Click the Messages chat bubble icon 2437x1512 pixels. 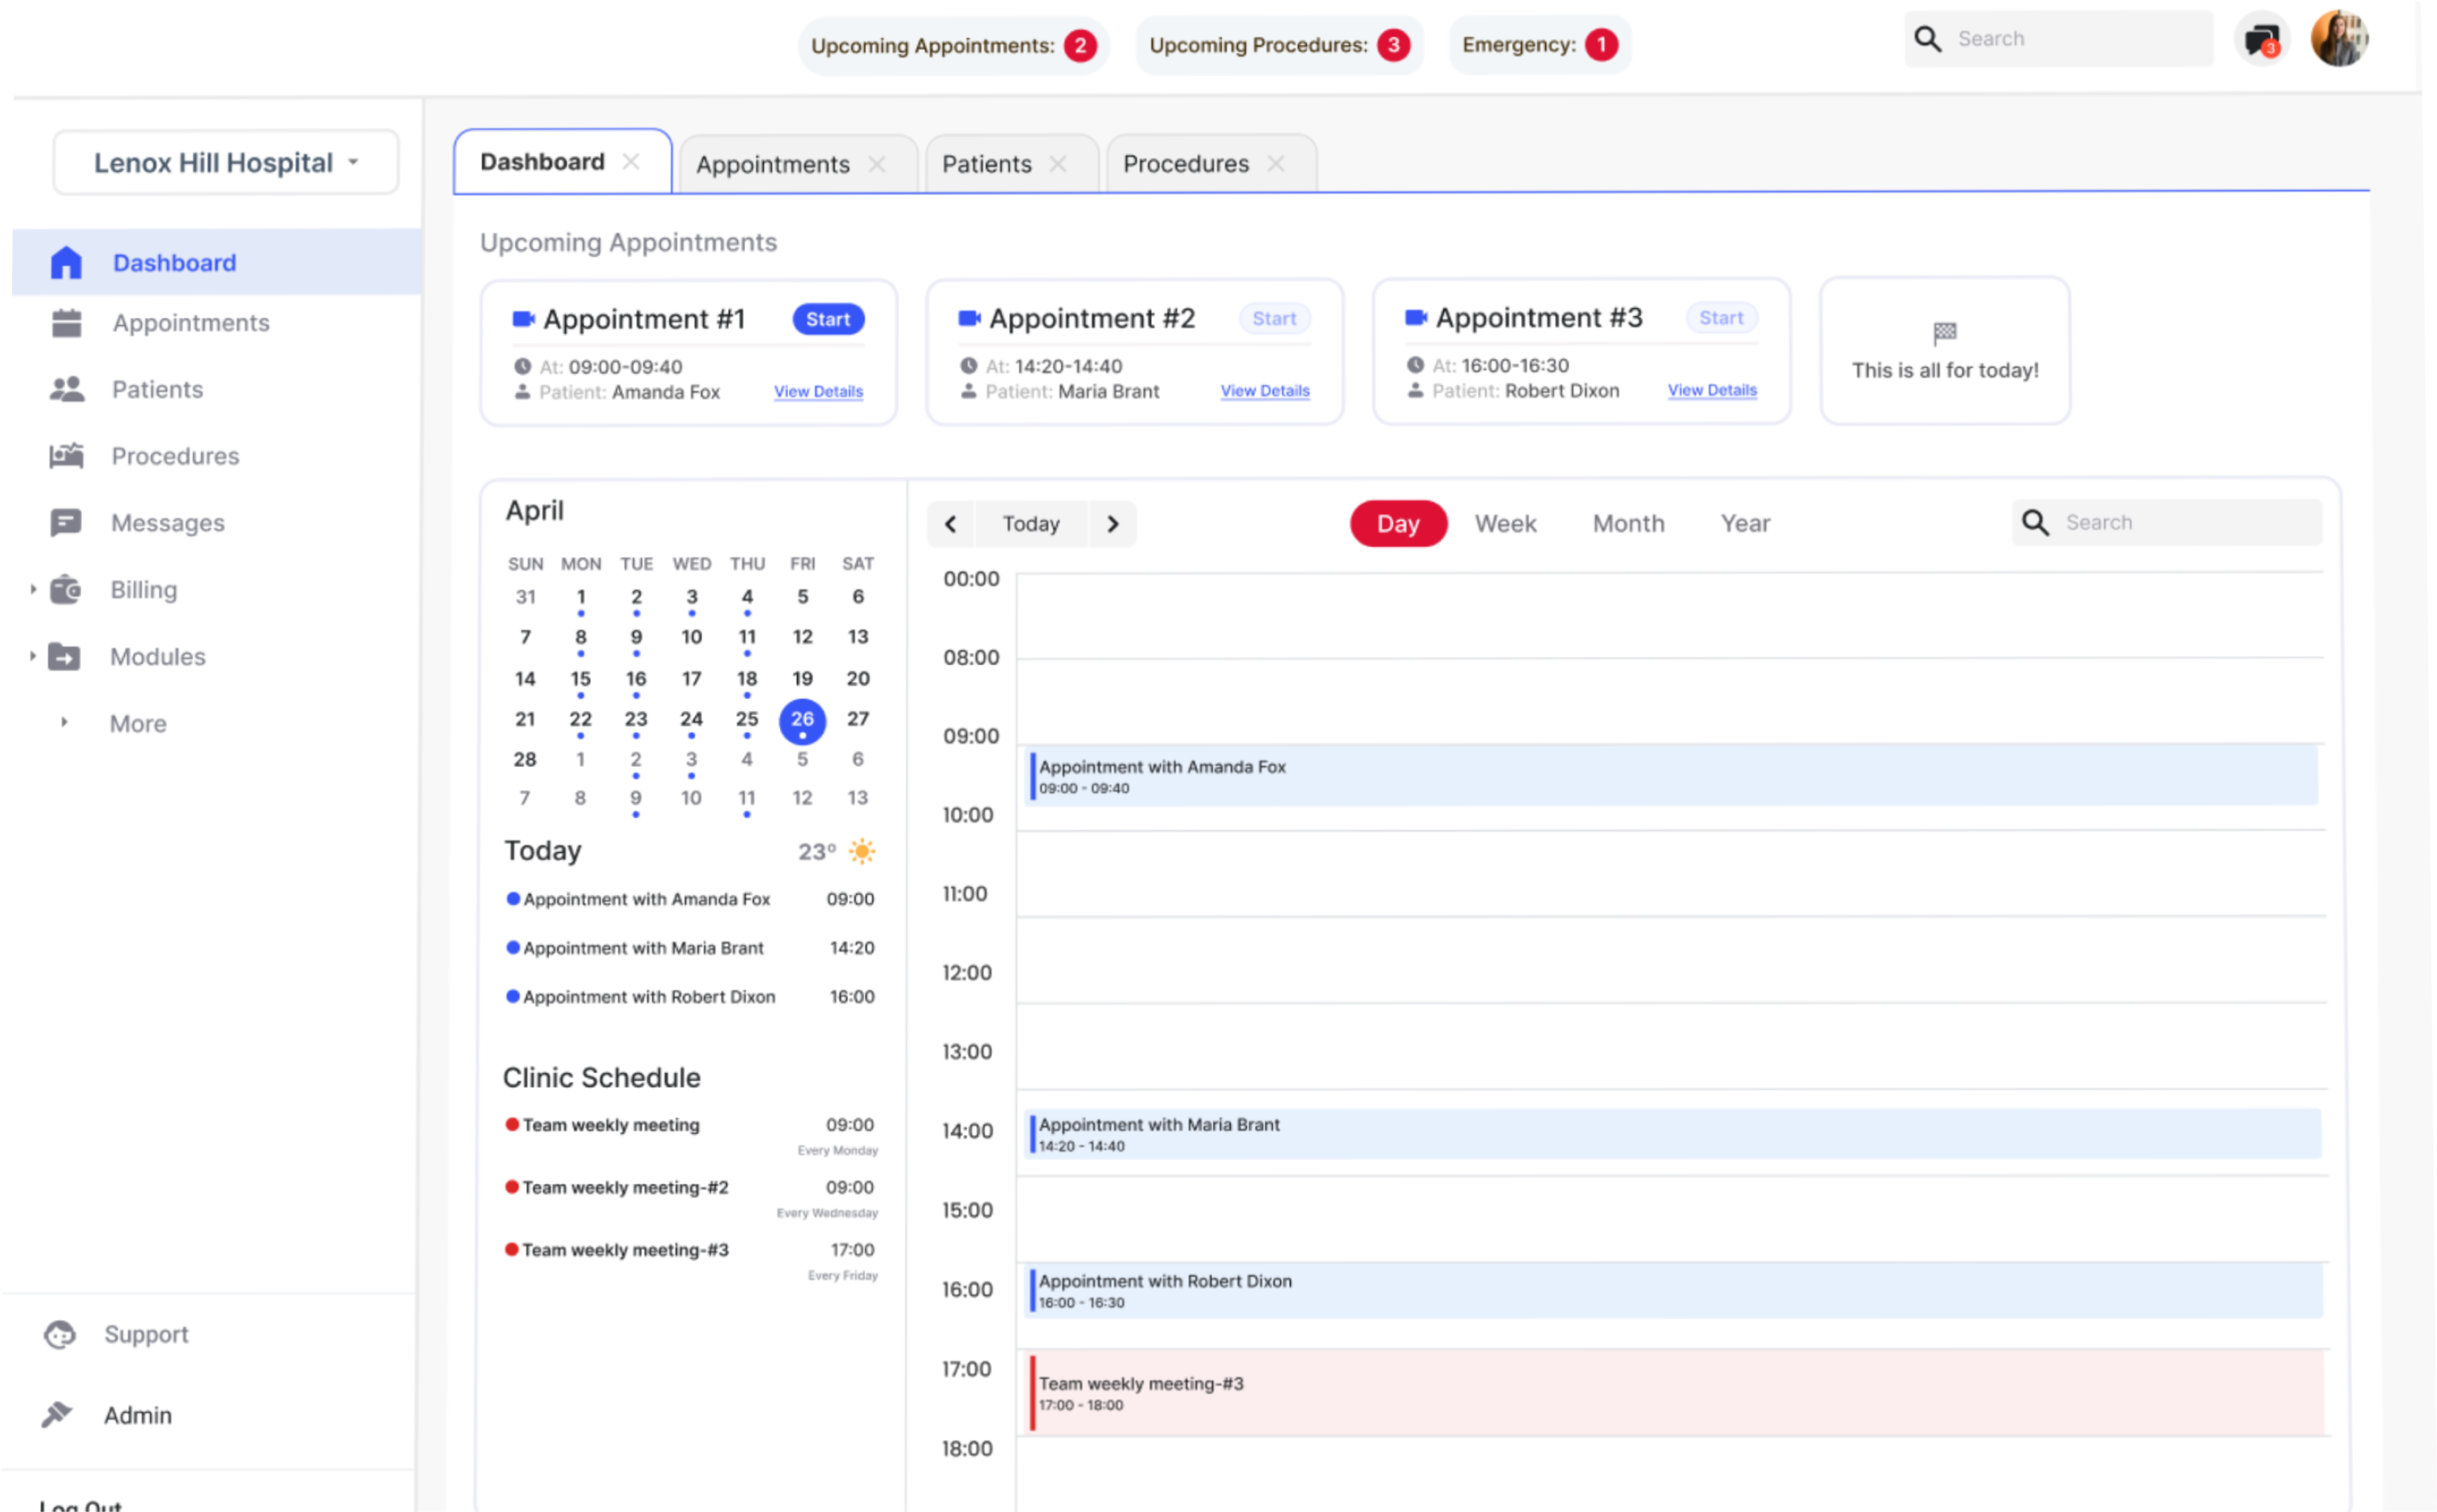click(66, 523)
